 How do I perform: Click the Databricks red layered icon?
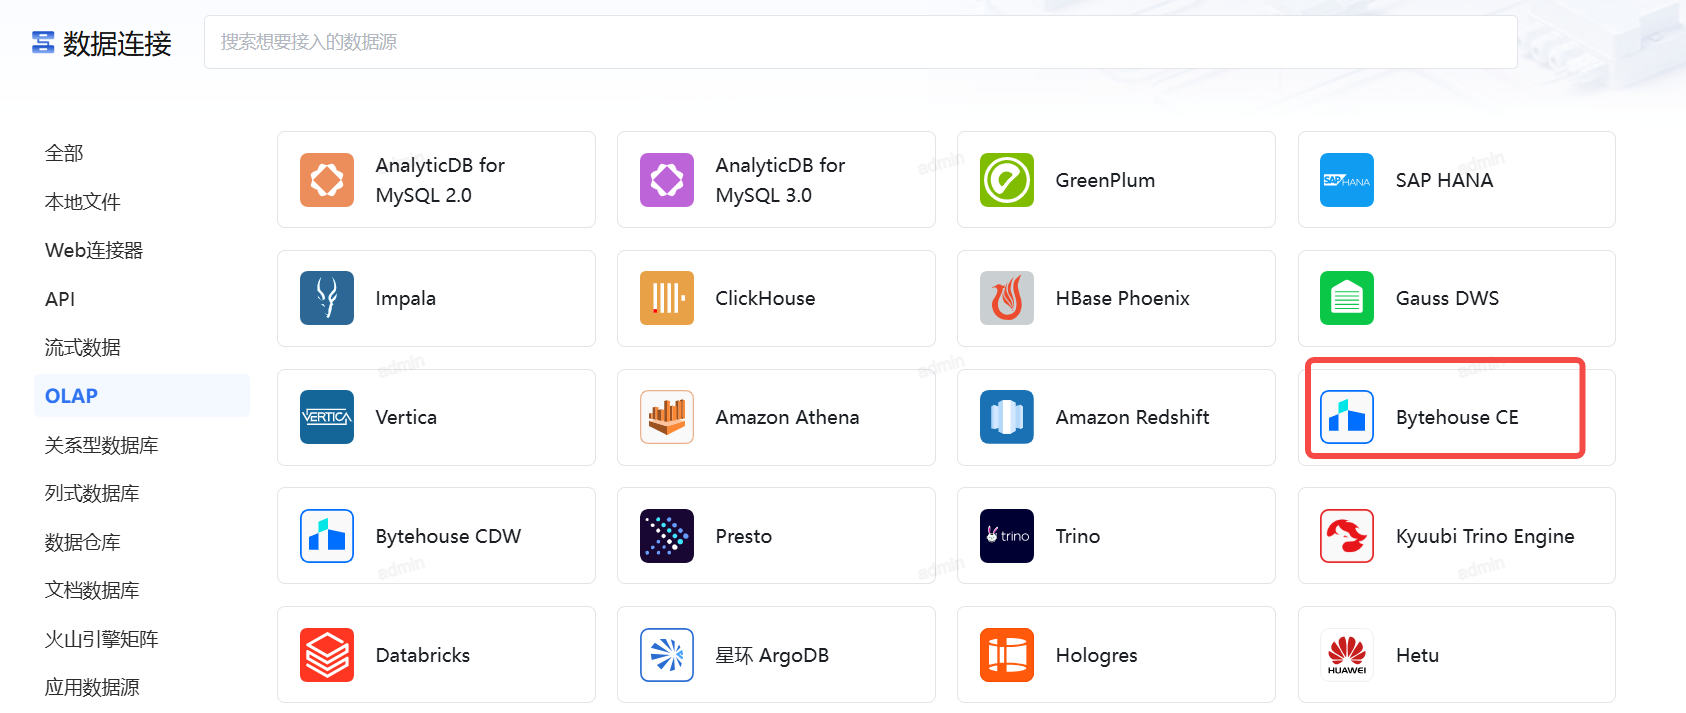coord(326,655)
